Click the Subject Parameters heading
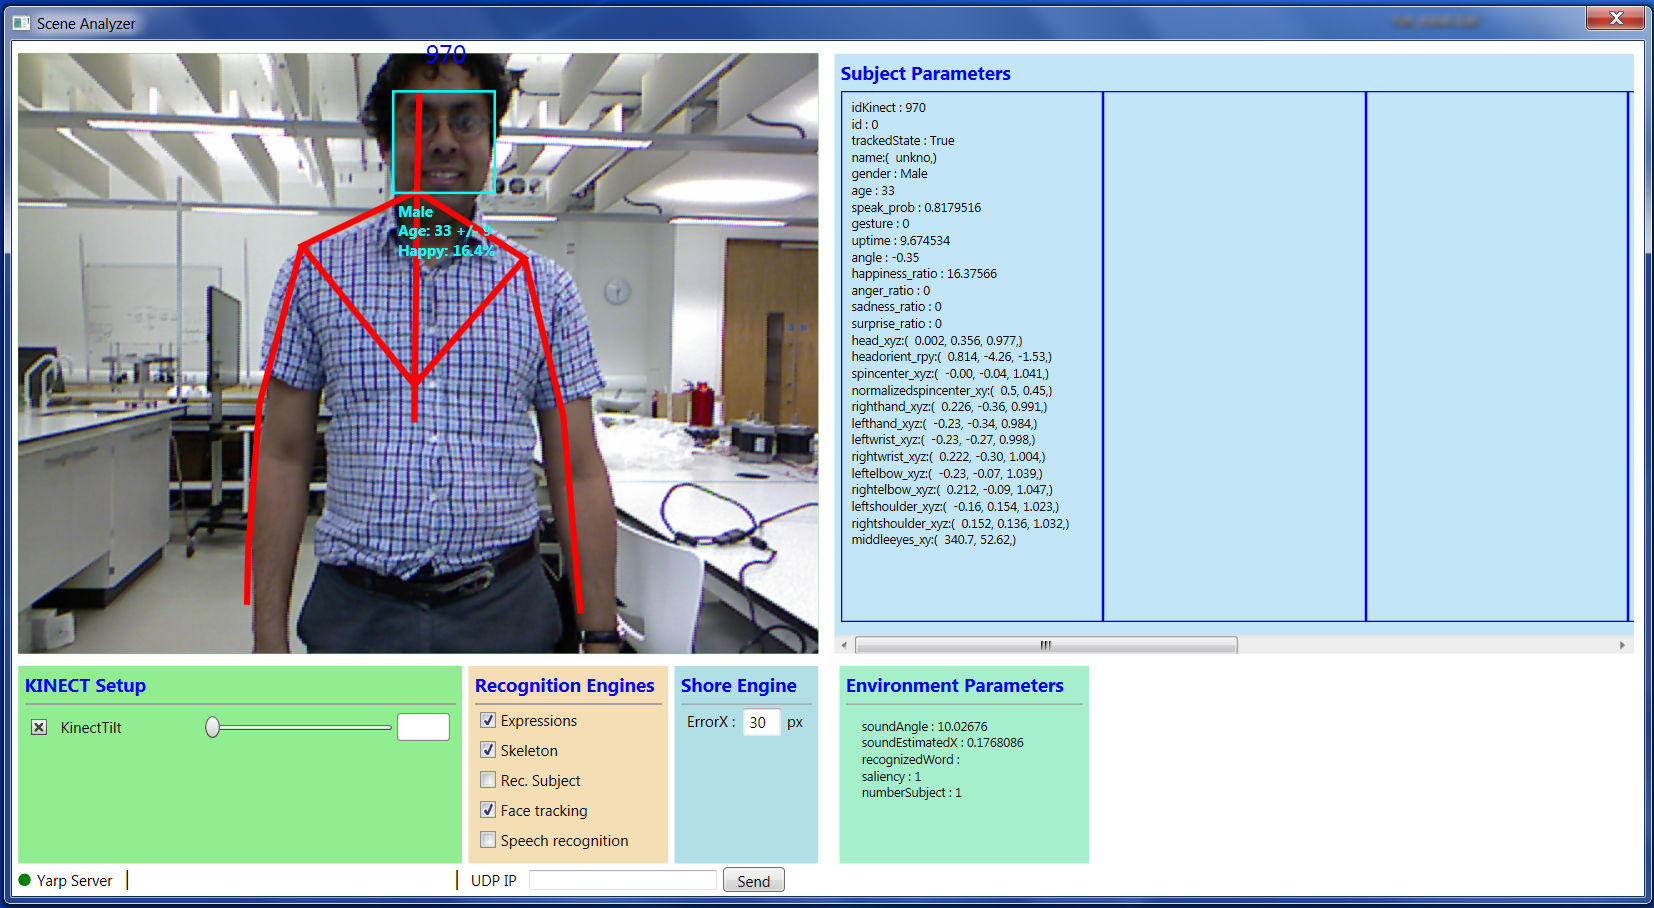This screenshot has height=908, width=1654. (x=925, y=73)
